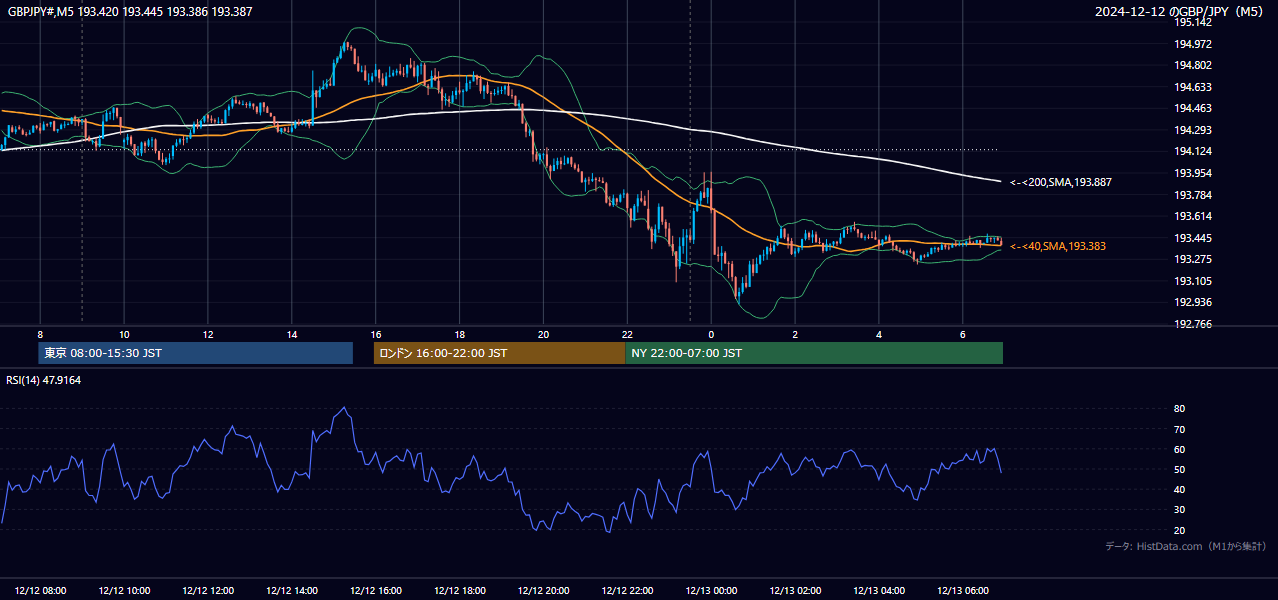Click the RSI(14) 47.9164 indicator label

click(x=44, y=380)
